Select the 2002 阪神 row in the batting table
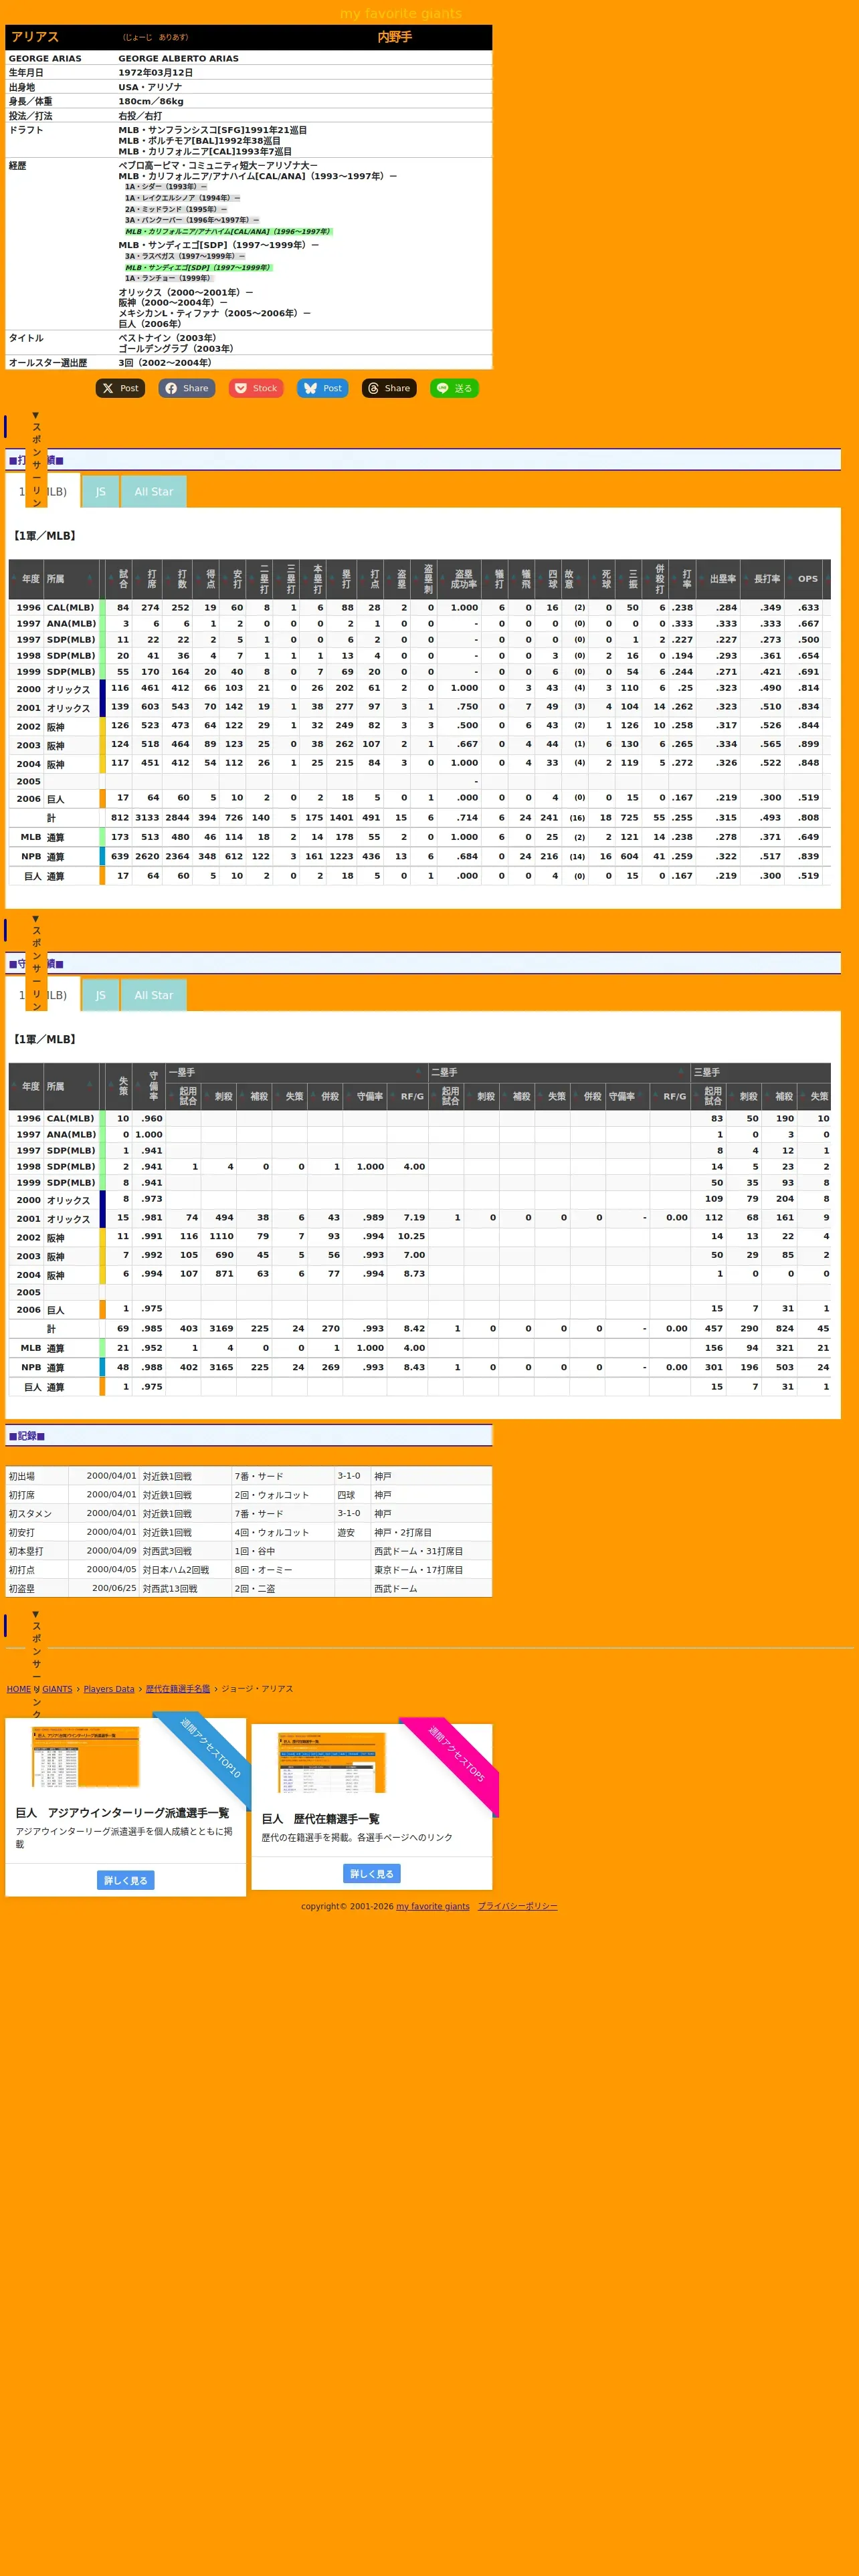 click(x=419, y=726)
